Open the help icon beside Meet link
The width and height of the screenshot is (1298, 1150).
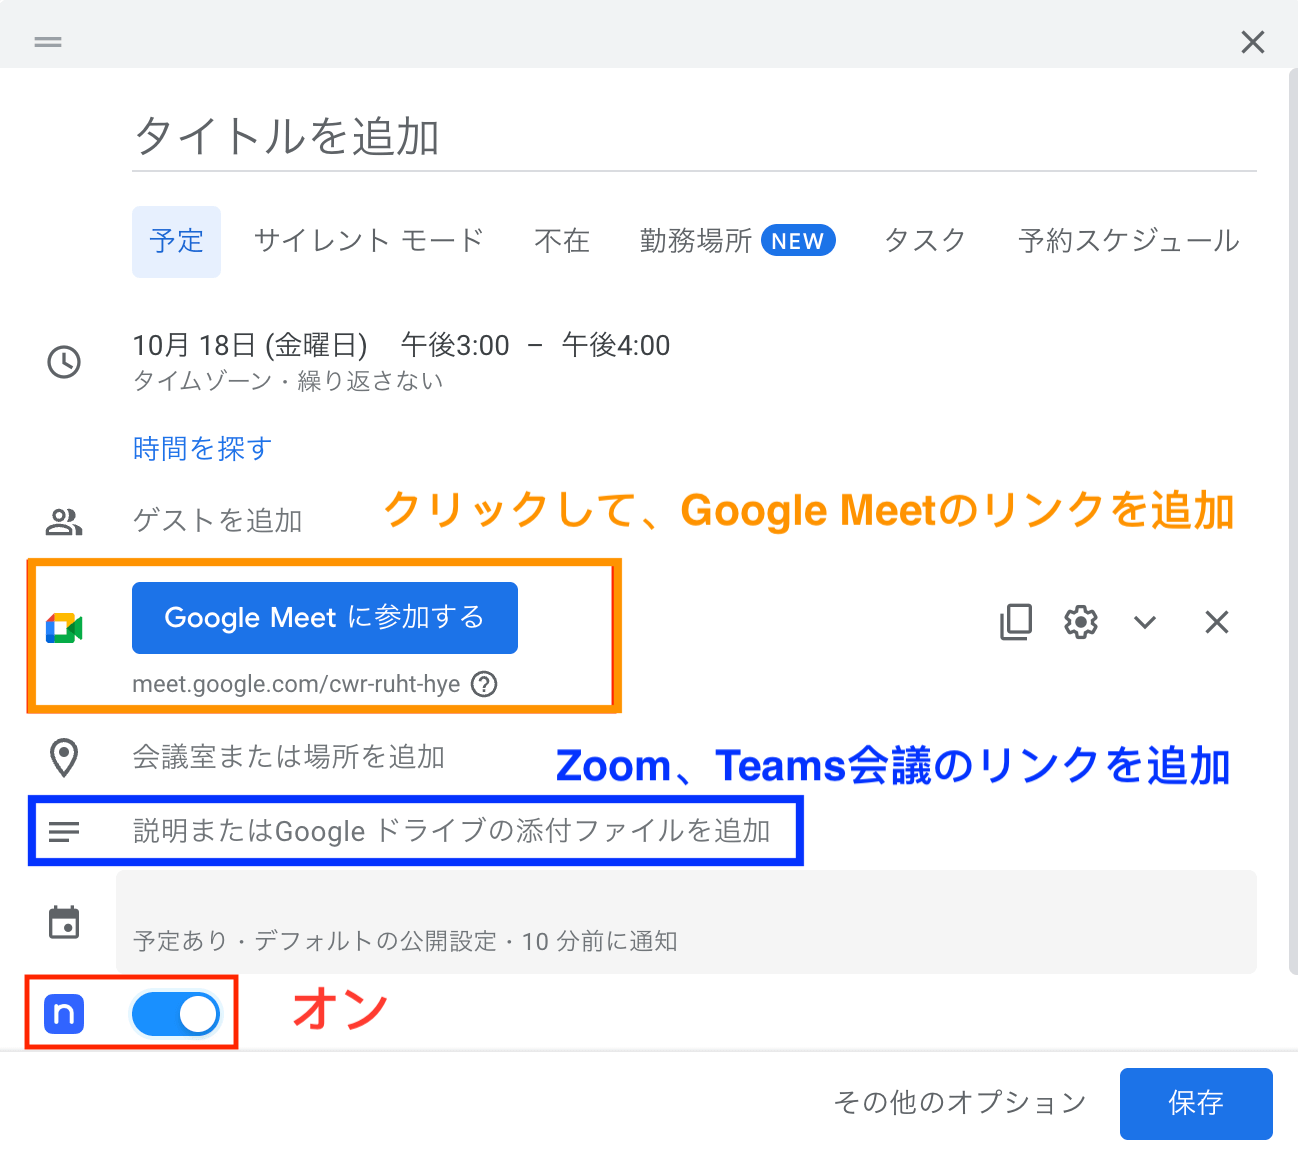tap(484, 684)
